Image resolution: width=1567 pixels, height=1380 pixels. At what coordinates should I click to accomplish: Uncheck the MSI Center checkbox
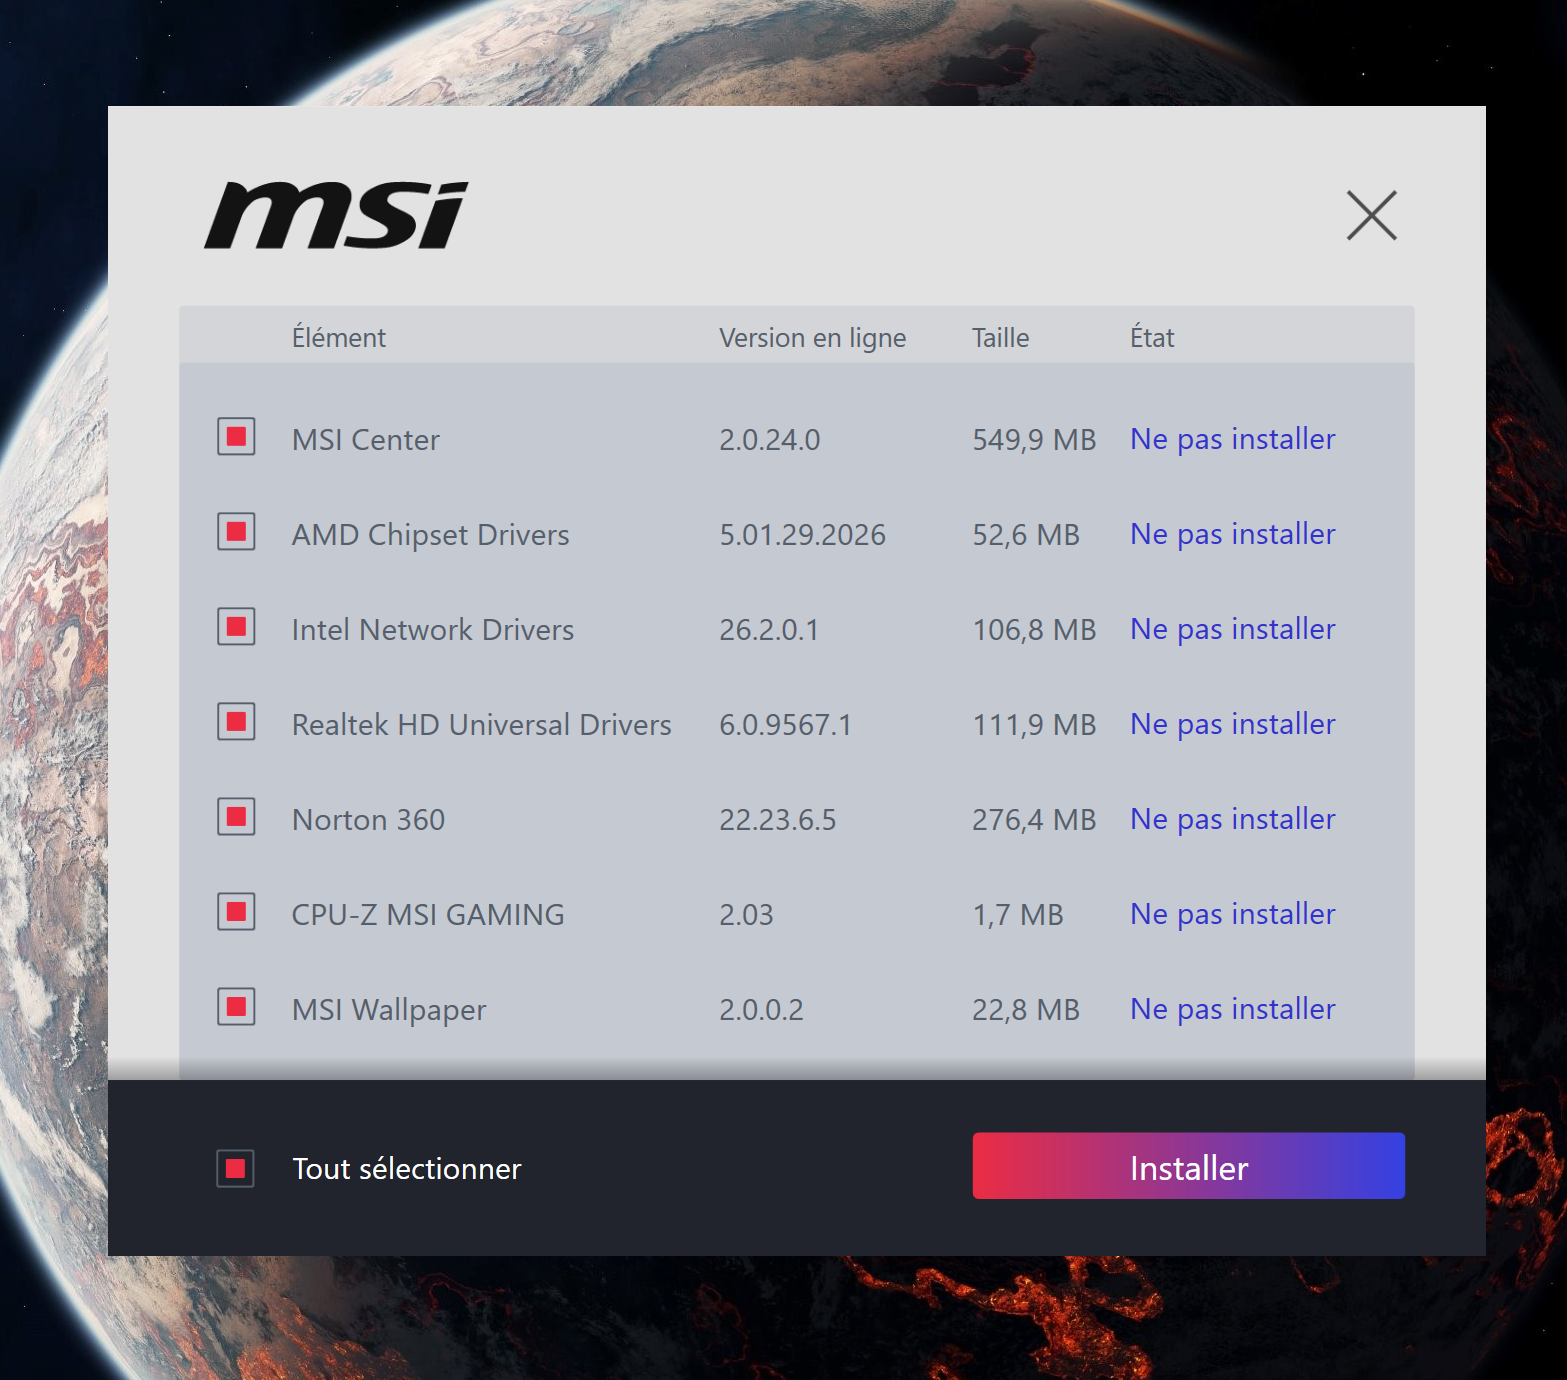coord(236,437)
